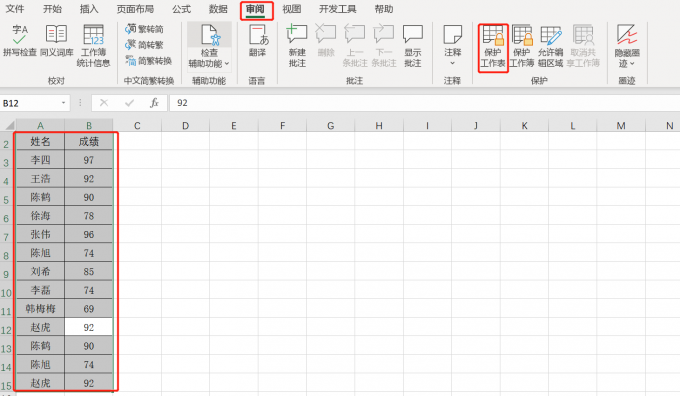Toggle 显示批注 show comments
This screenshot has width=680, height=396.
coord(412,46)
